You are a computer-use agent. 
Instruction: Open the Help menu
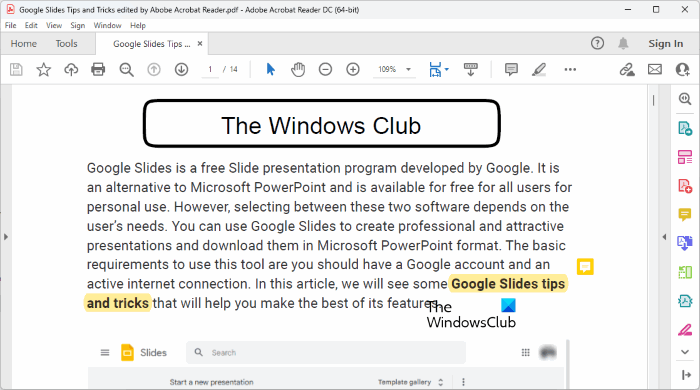point(138,25)
